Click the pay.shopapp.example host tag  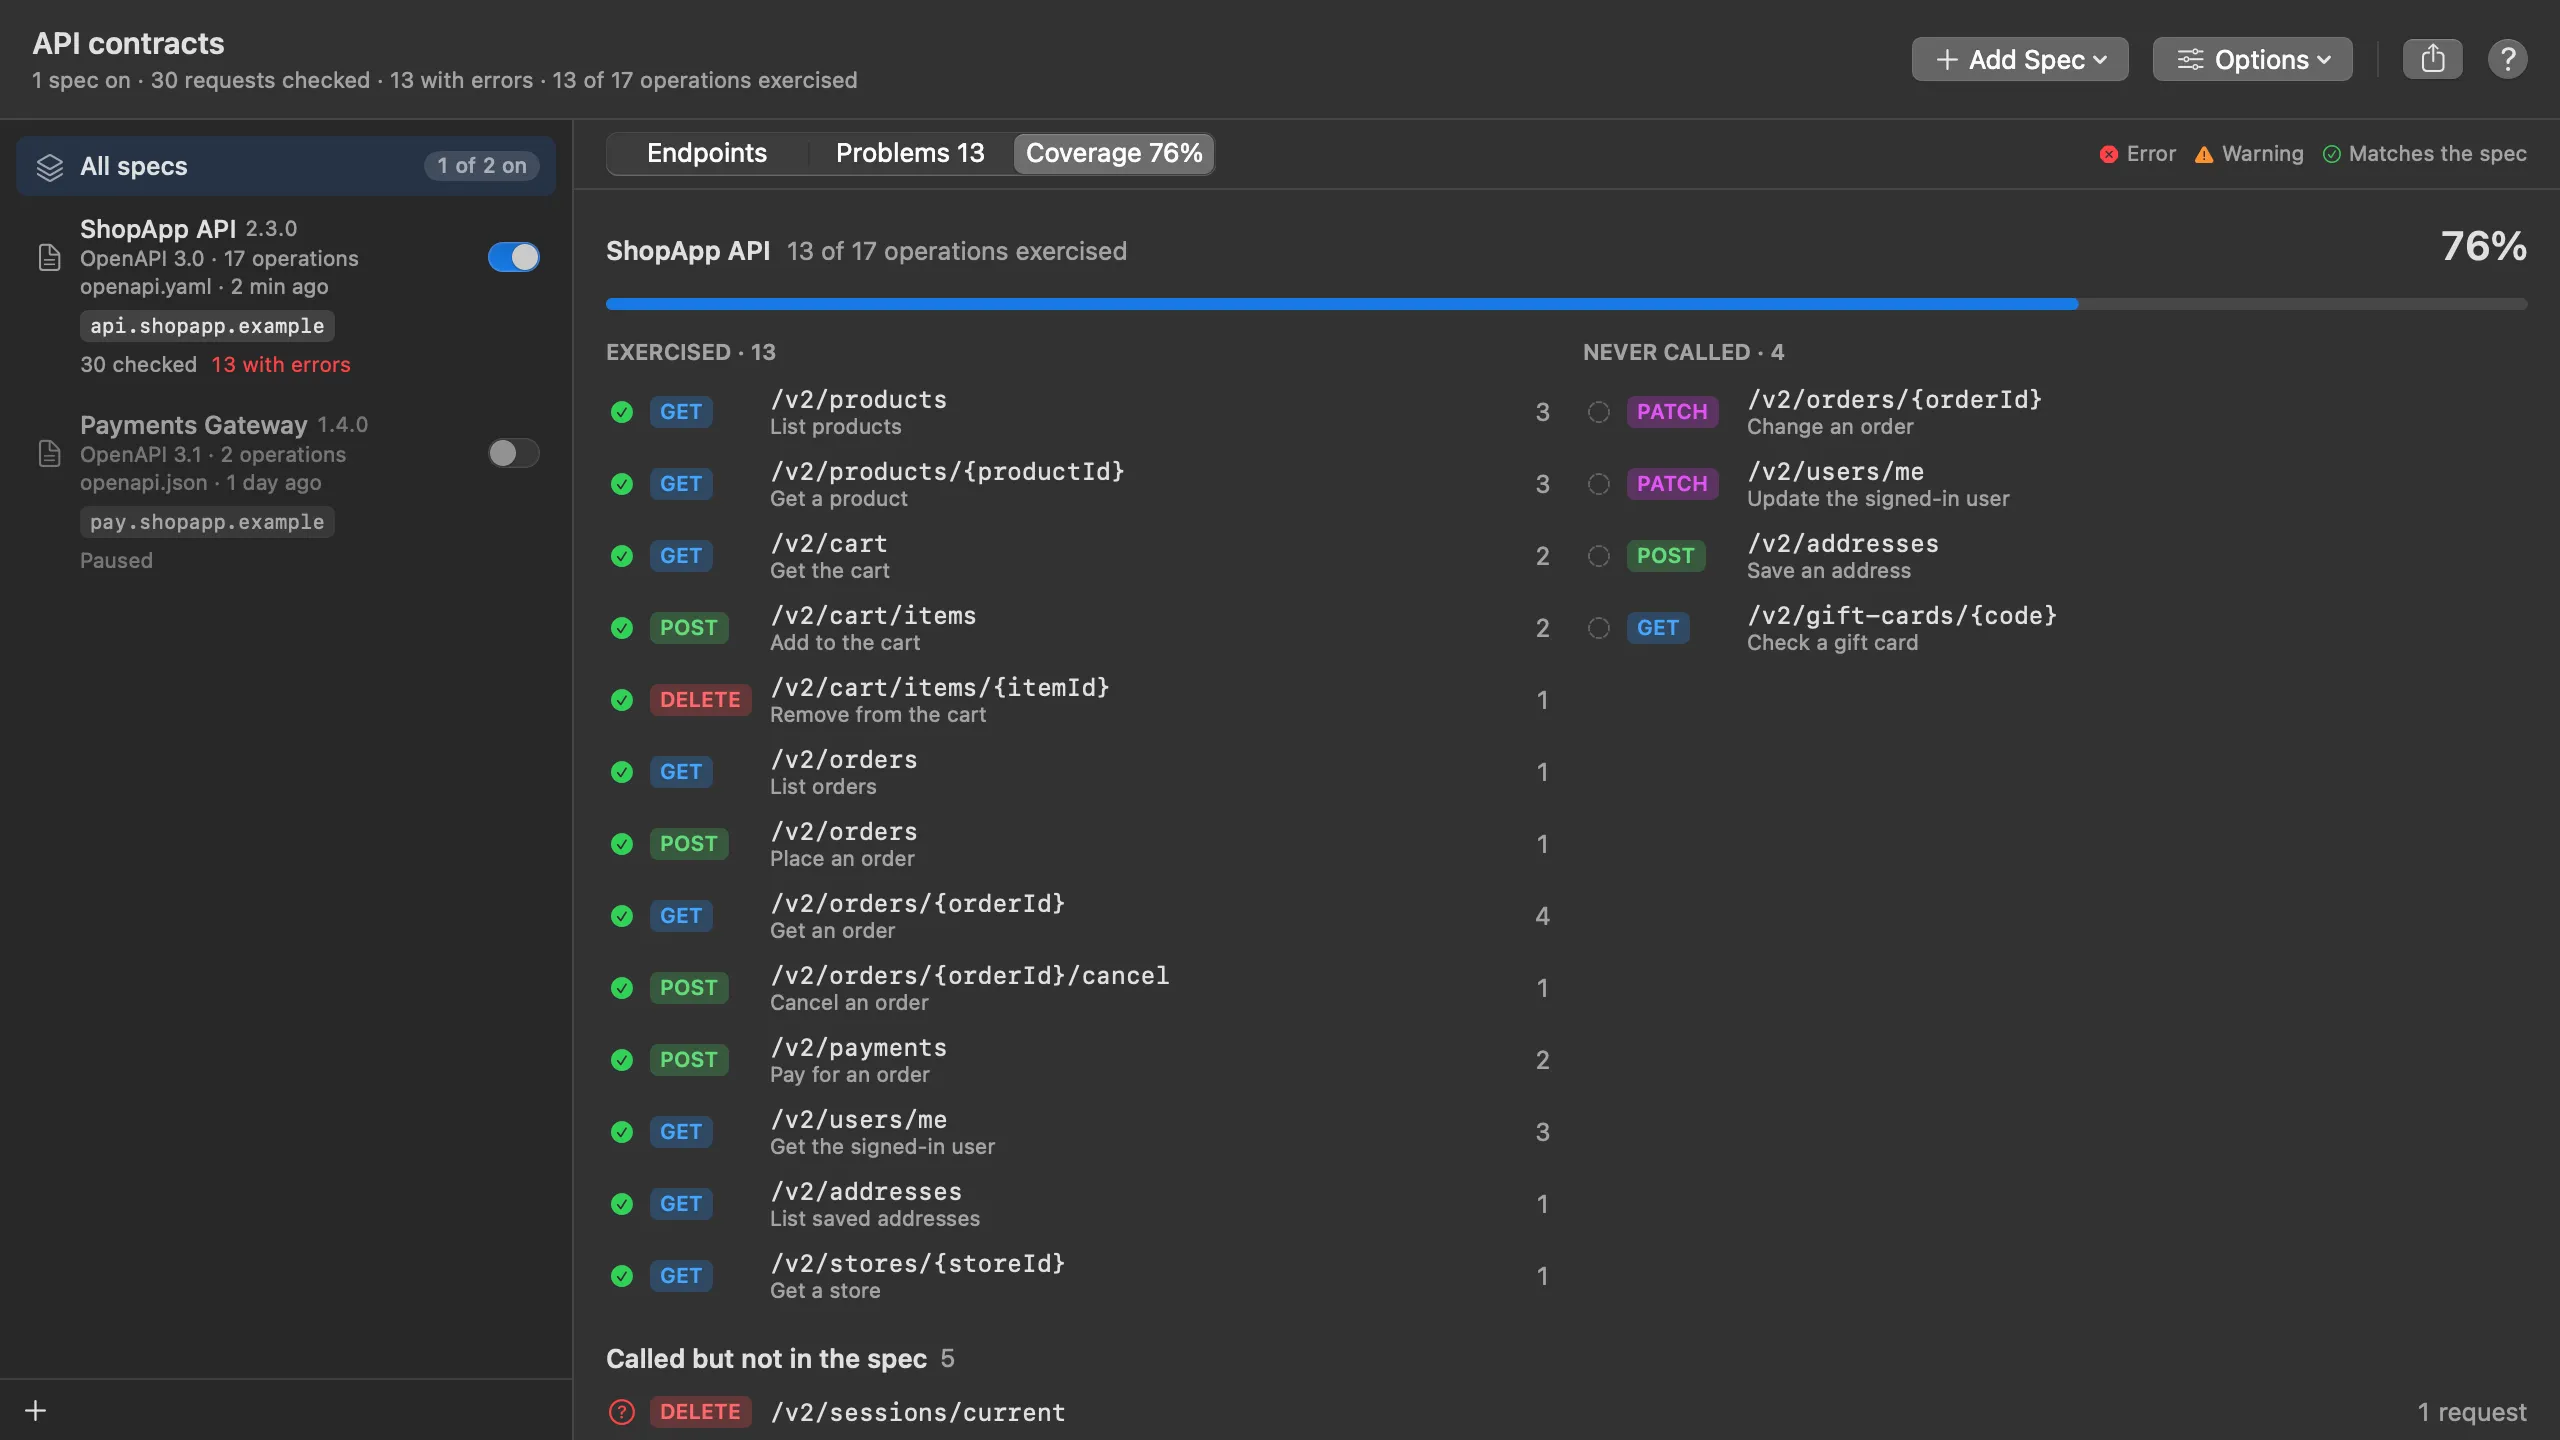pyautogui.click(x=207, y=522)
